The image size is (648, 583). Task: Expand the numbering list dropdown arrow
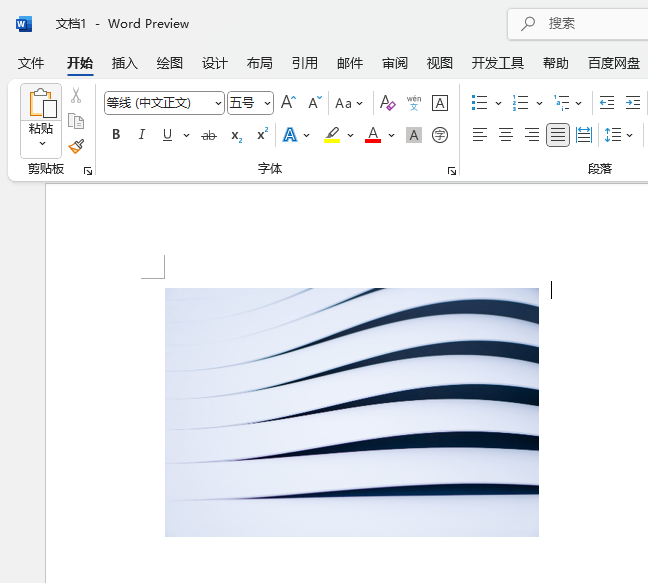point(539,103)
